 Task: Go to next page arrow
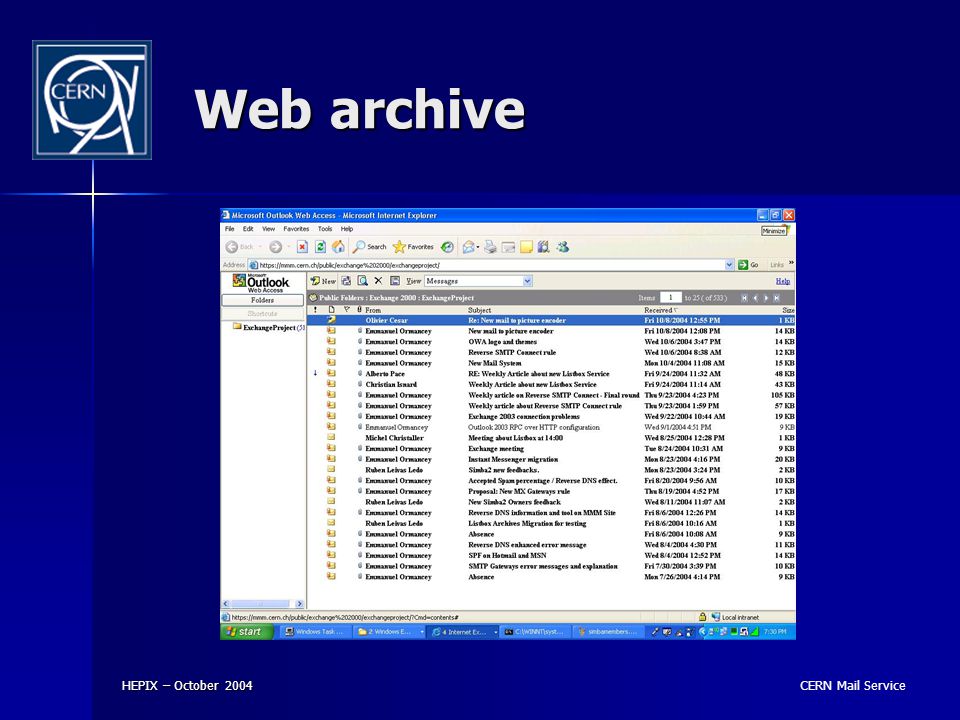[766, 298]
